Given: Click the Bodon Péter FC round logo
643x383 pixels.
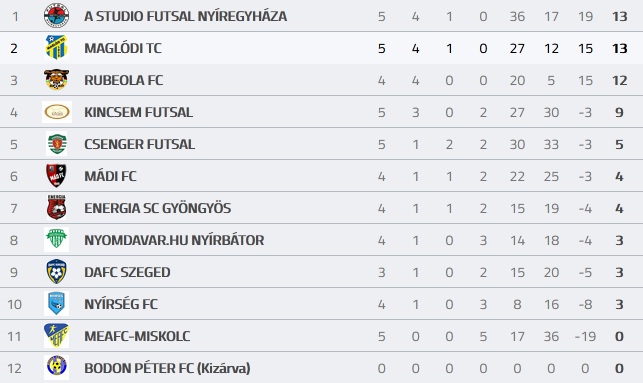Looking at the screenshot, I should coord(57,367).
